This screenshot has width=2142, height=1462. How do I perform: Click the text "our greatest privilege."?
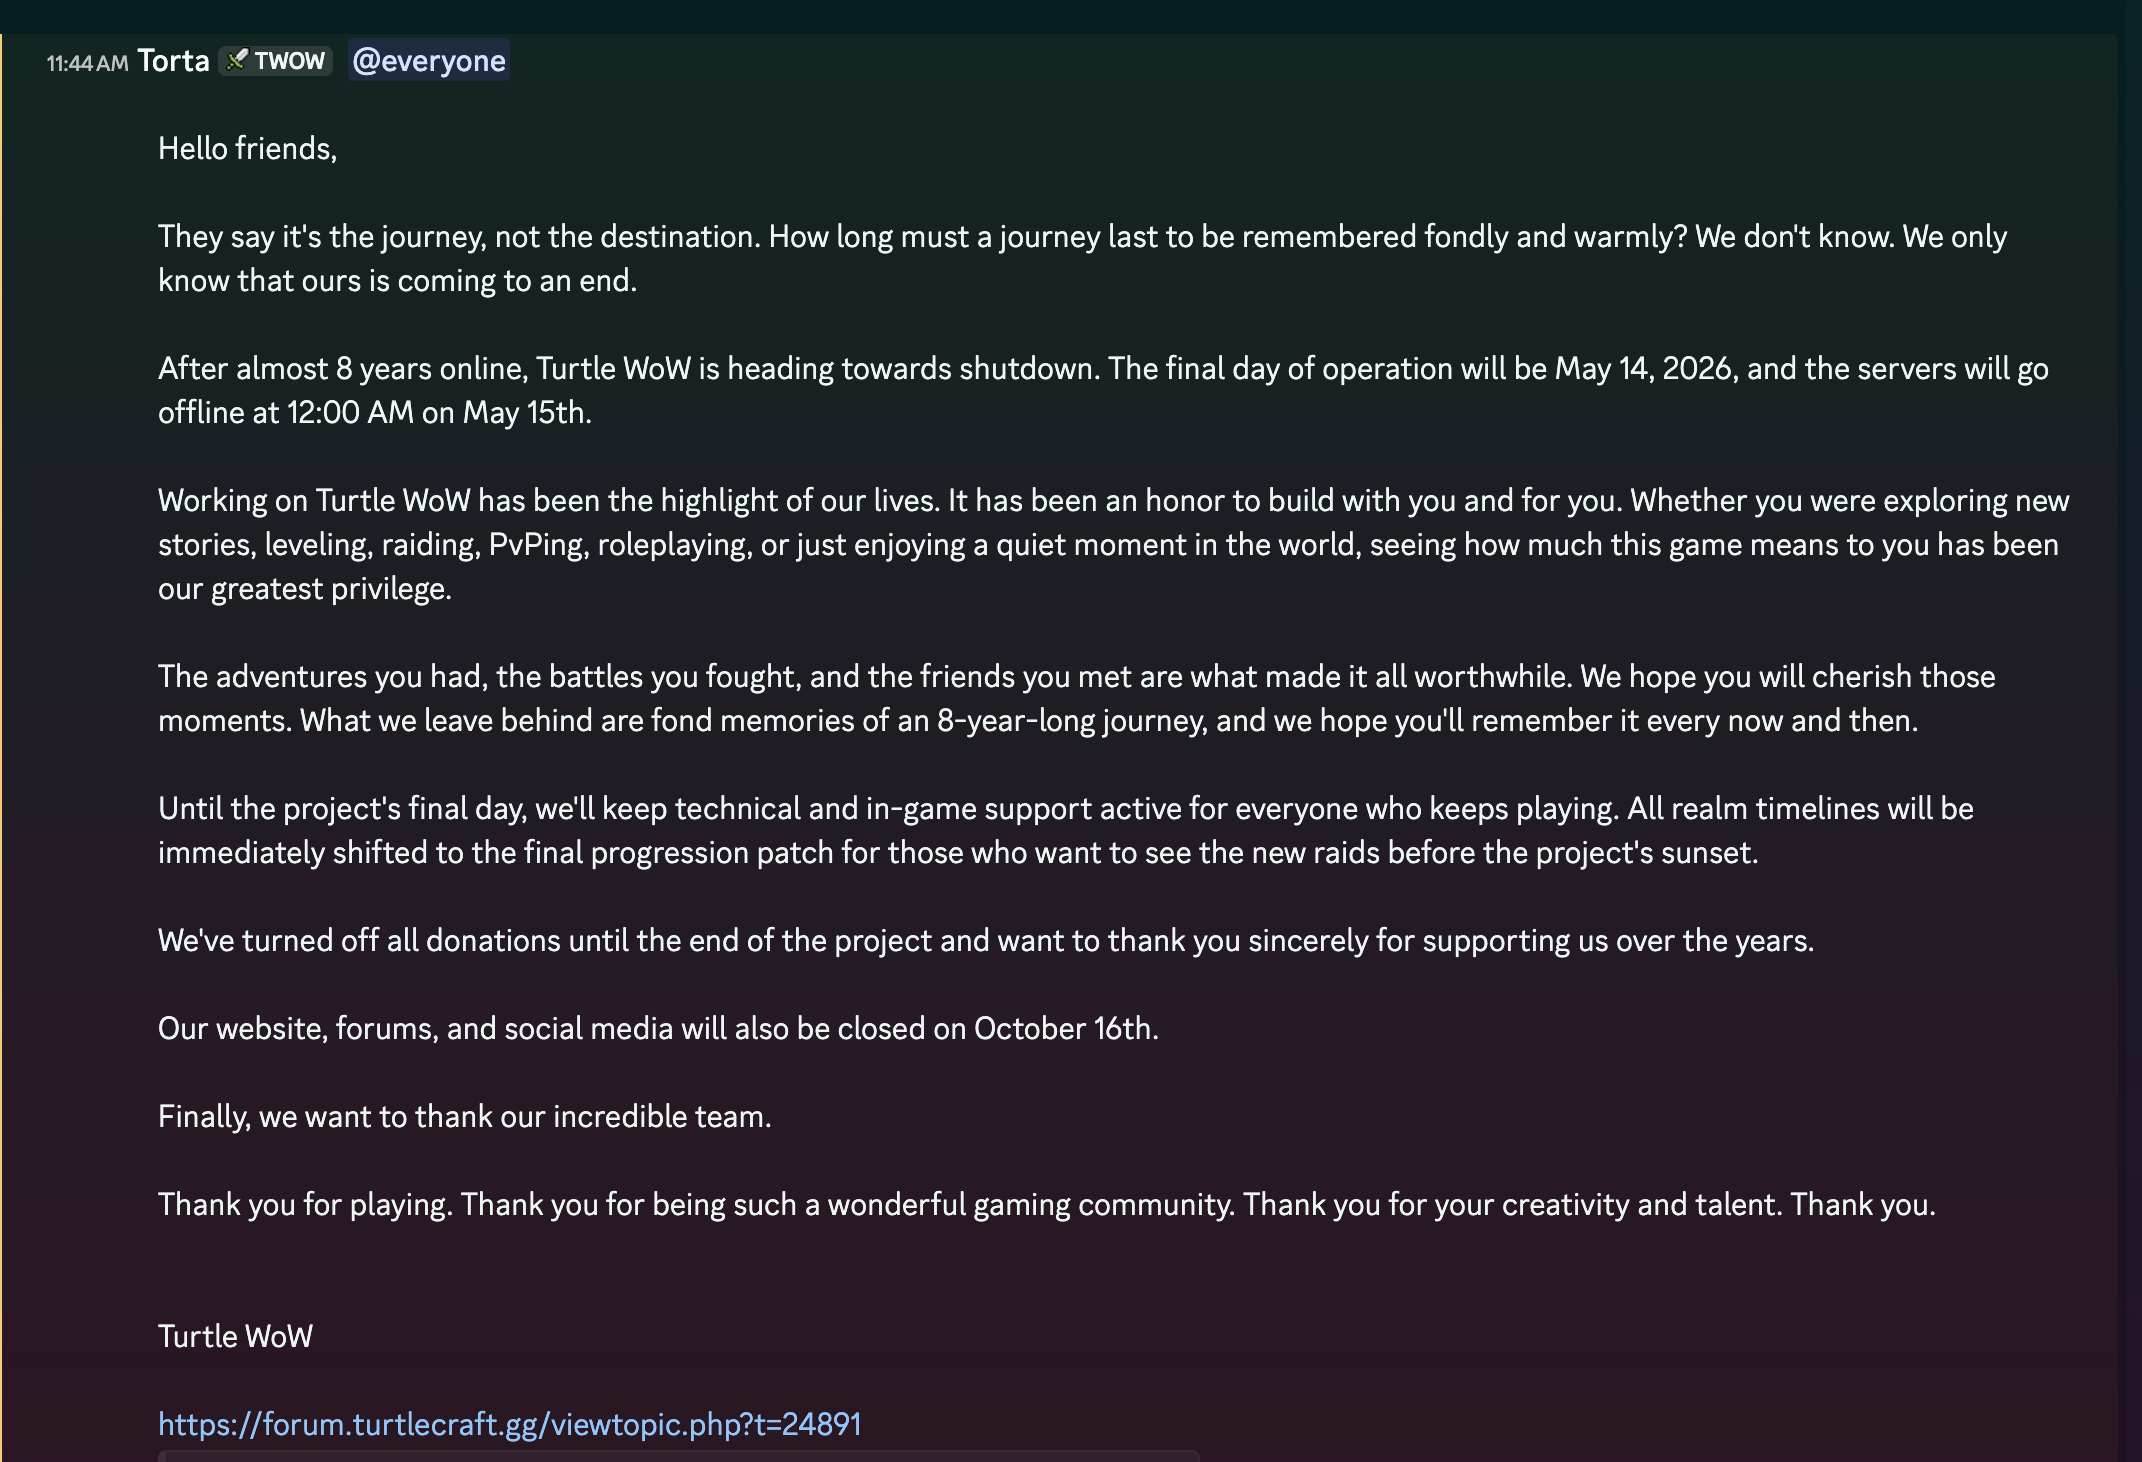coord(305,589)
